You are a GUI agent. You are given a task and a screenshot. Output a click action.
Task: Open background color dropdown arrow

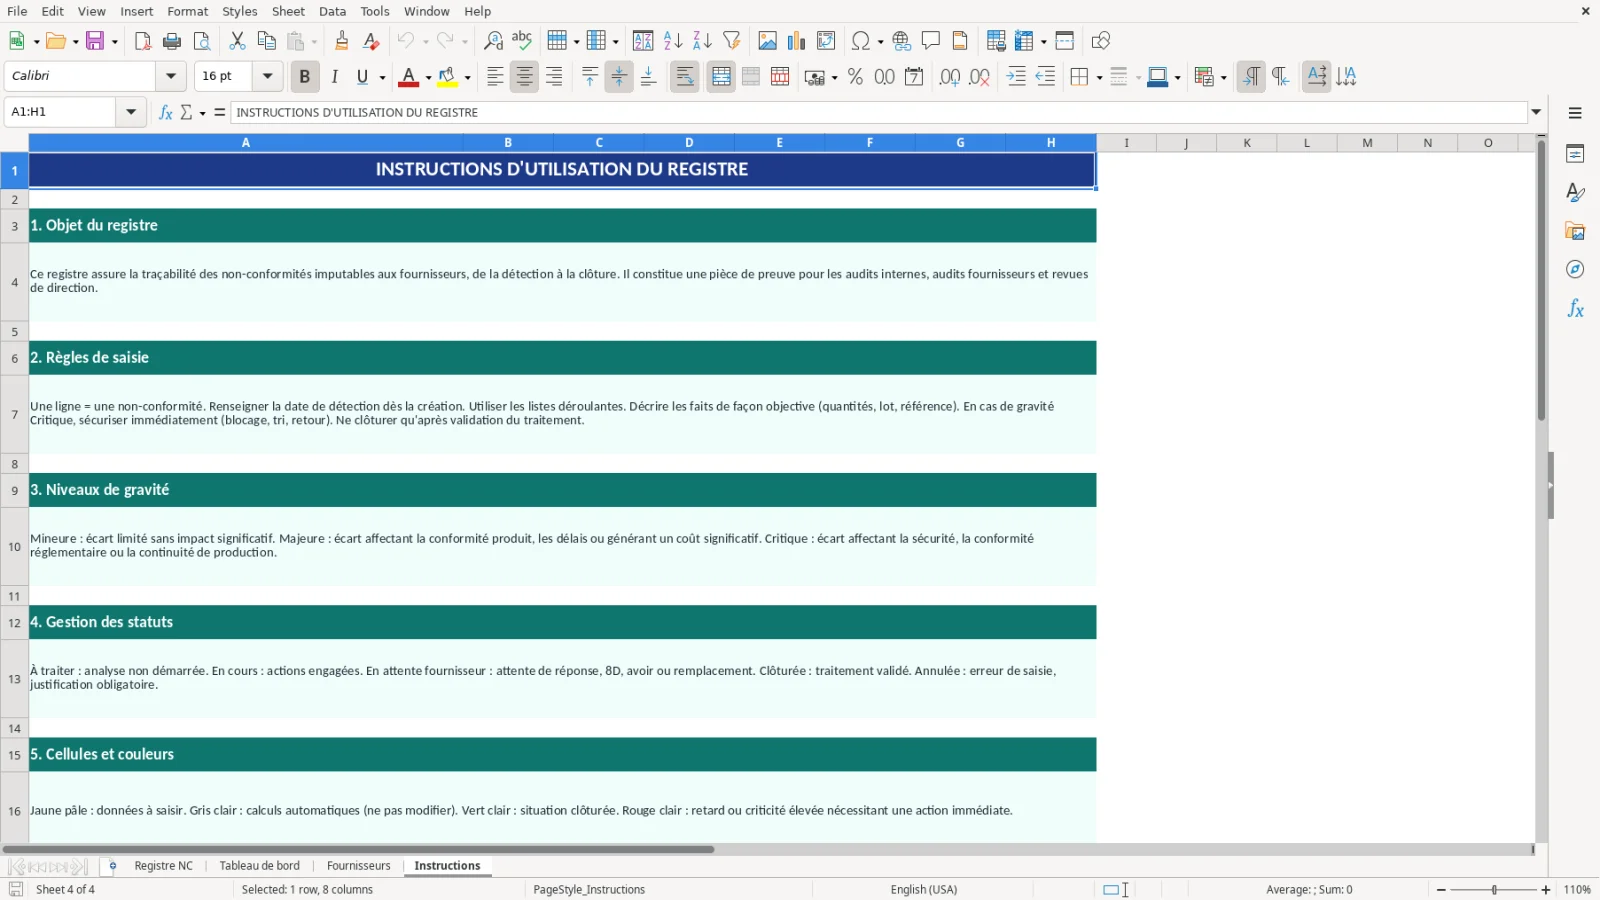(x=467, y=78)
